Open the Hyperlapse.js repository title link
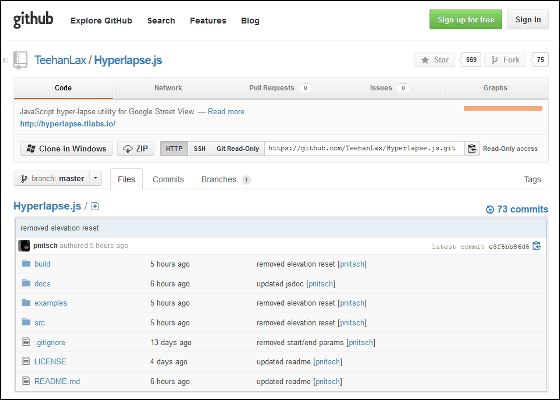560x400 pixels. [128, 60]
